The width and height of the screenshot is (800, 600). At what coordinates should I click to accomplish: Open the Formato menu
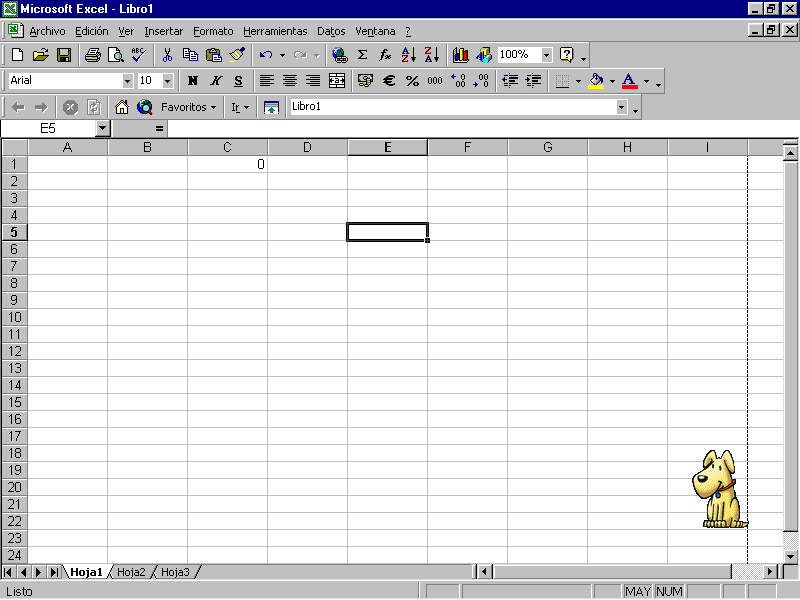tap(213, 31)
